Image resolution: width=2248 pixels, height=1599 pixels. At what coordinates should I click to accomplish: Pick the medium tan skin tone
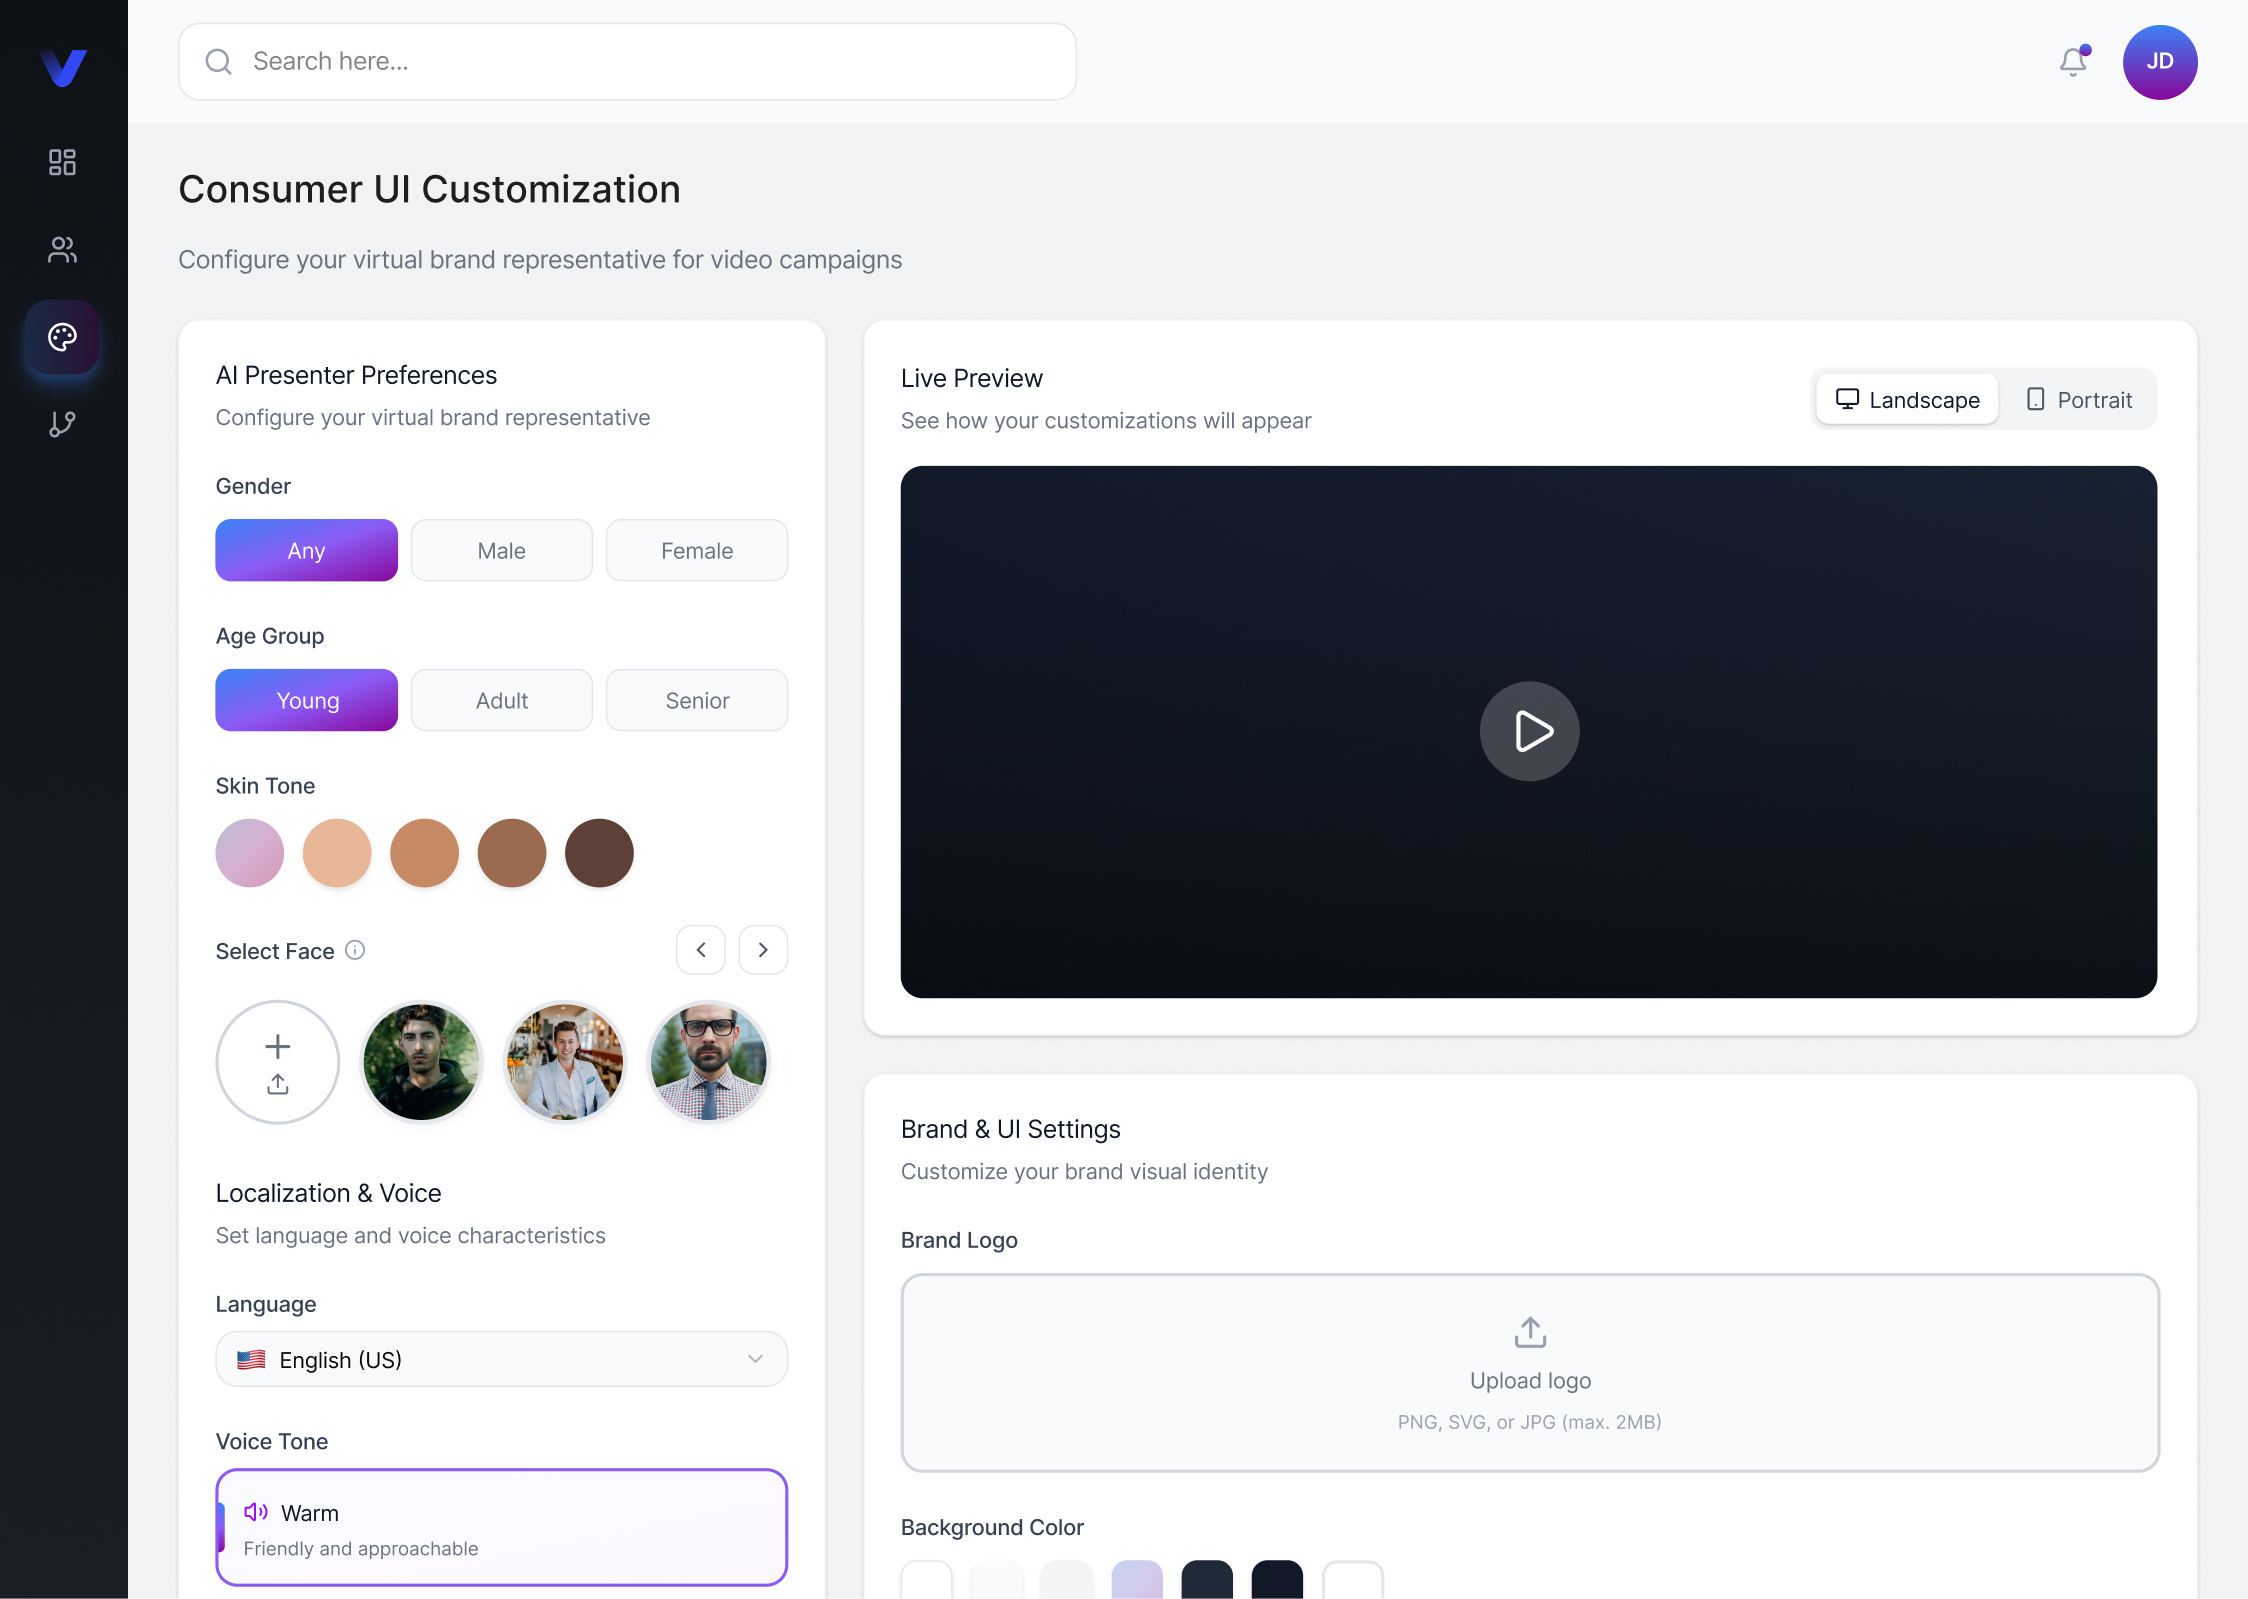[x=424, y=853]
